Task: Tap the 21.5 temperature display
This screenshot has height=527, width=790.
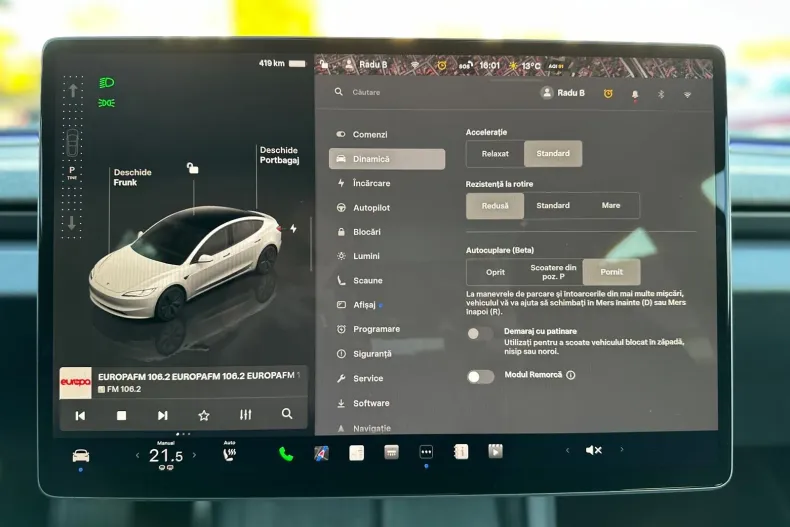Action: point(166,456)
